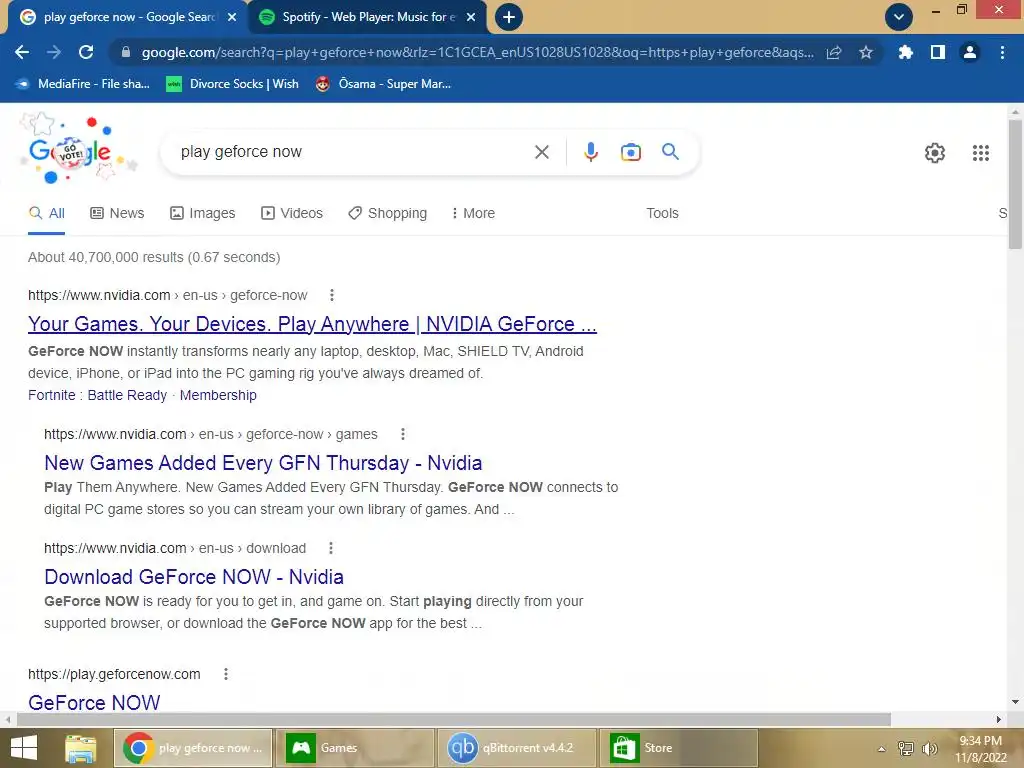Open options for the geforce-now games result

click(x=403, y=434)
